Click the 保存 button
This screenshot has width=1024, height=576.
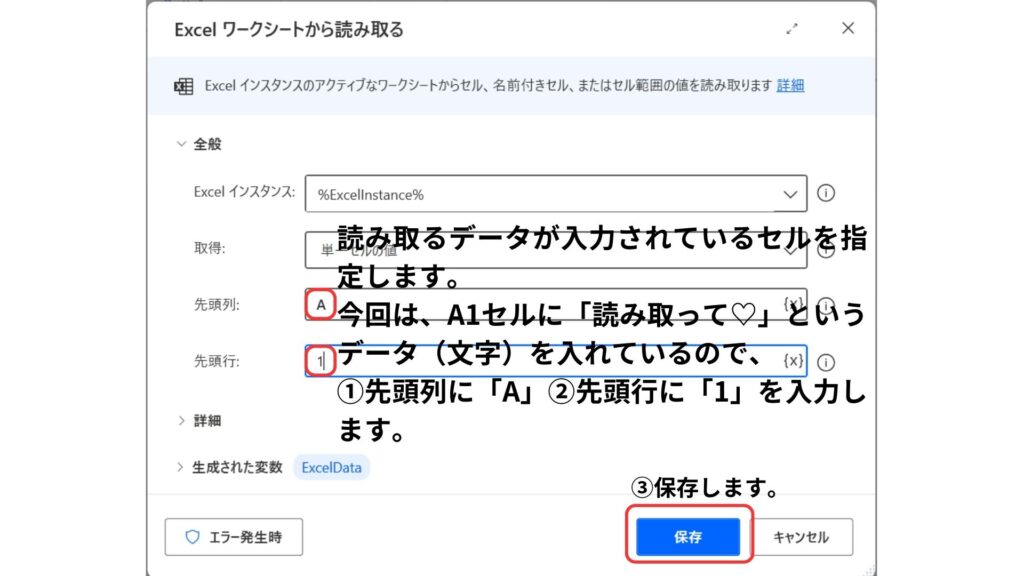point(688,537)
